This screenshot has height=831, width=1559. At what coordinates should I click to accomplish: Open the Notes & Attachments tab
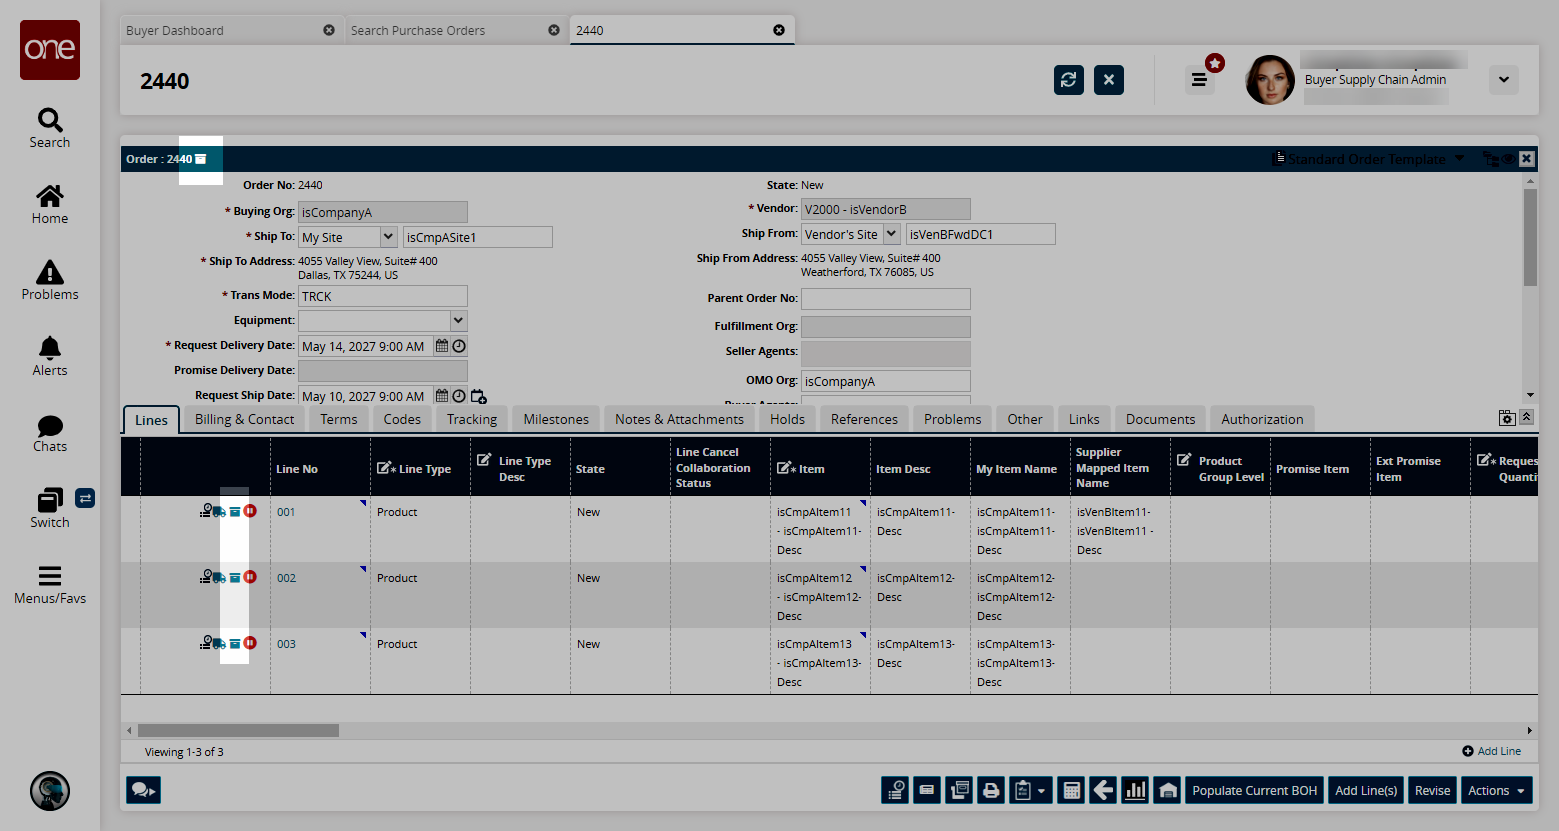click(679, 419)
